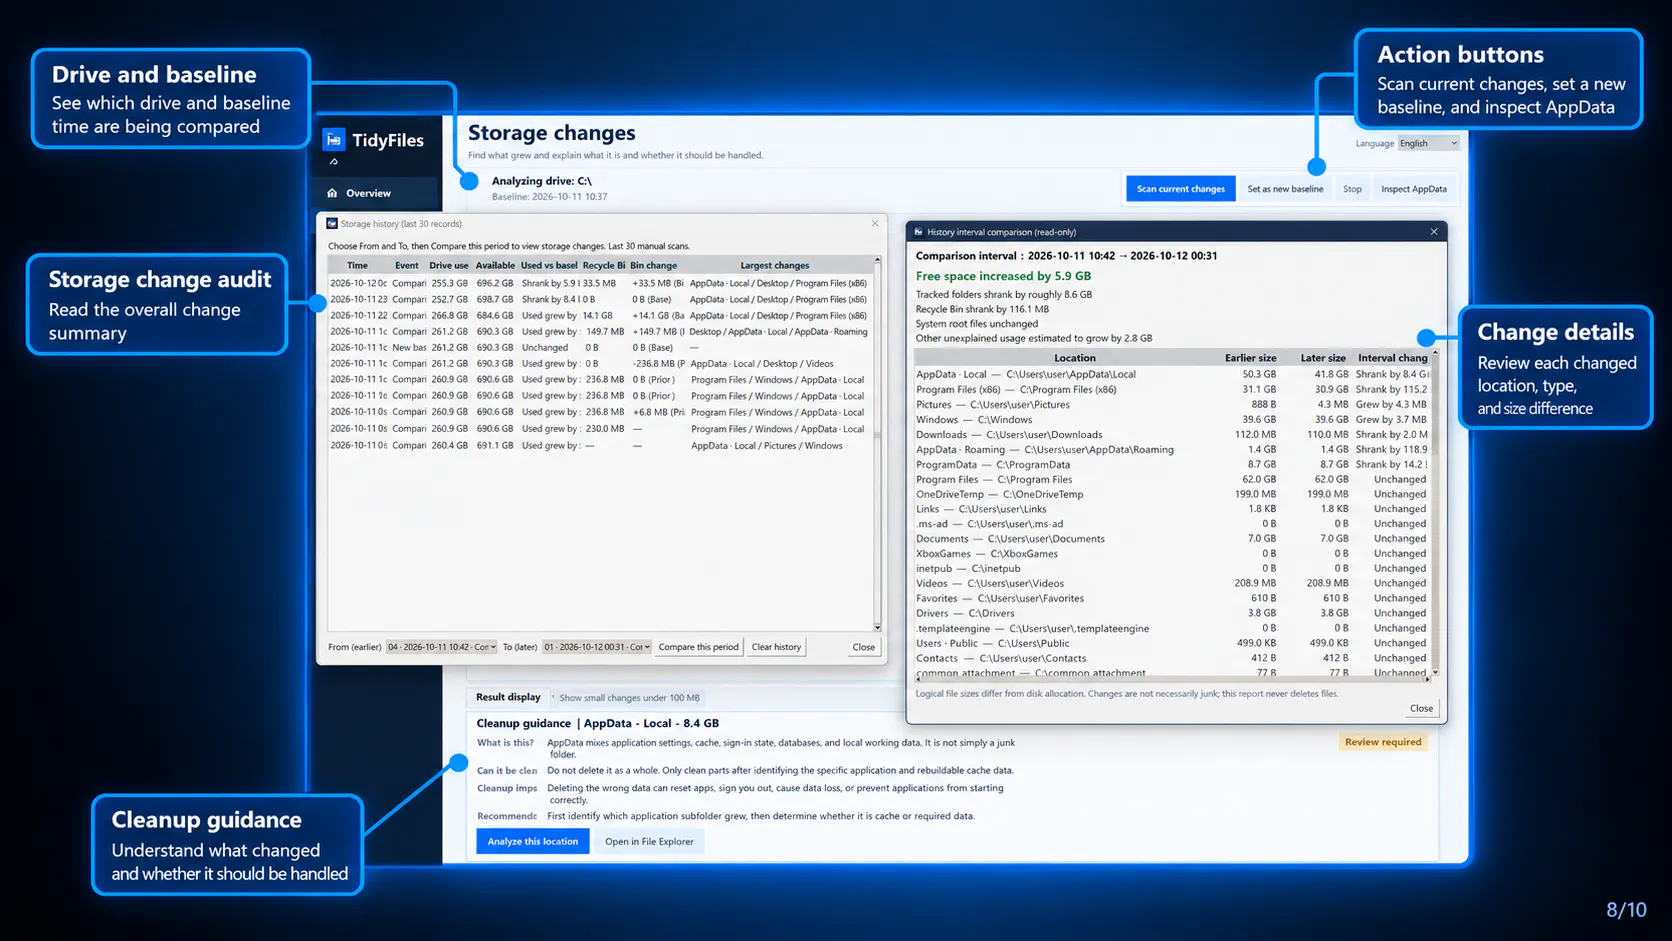Click the TidyFiles logo icon

click(x=334, y=140)
